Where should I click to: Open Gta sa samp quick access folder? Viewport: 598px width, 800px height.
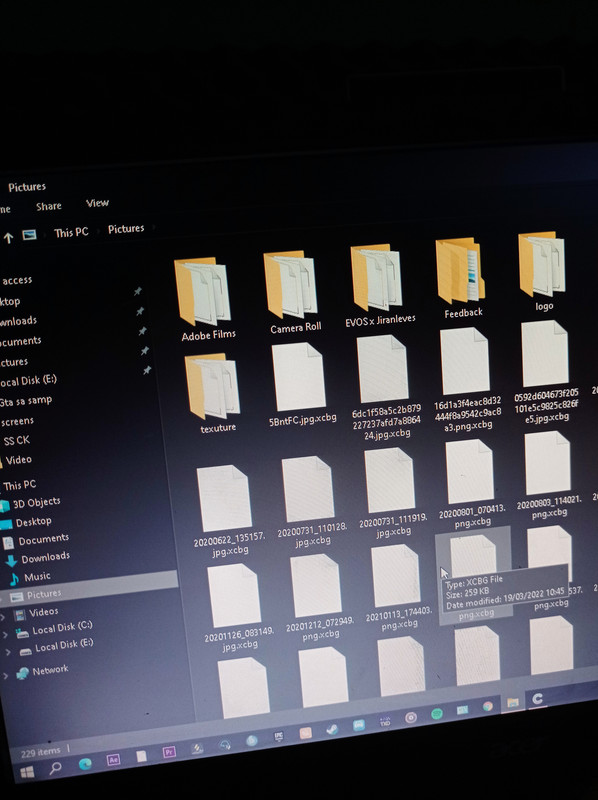coord(26,401)
